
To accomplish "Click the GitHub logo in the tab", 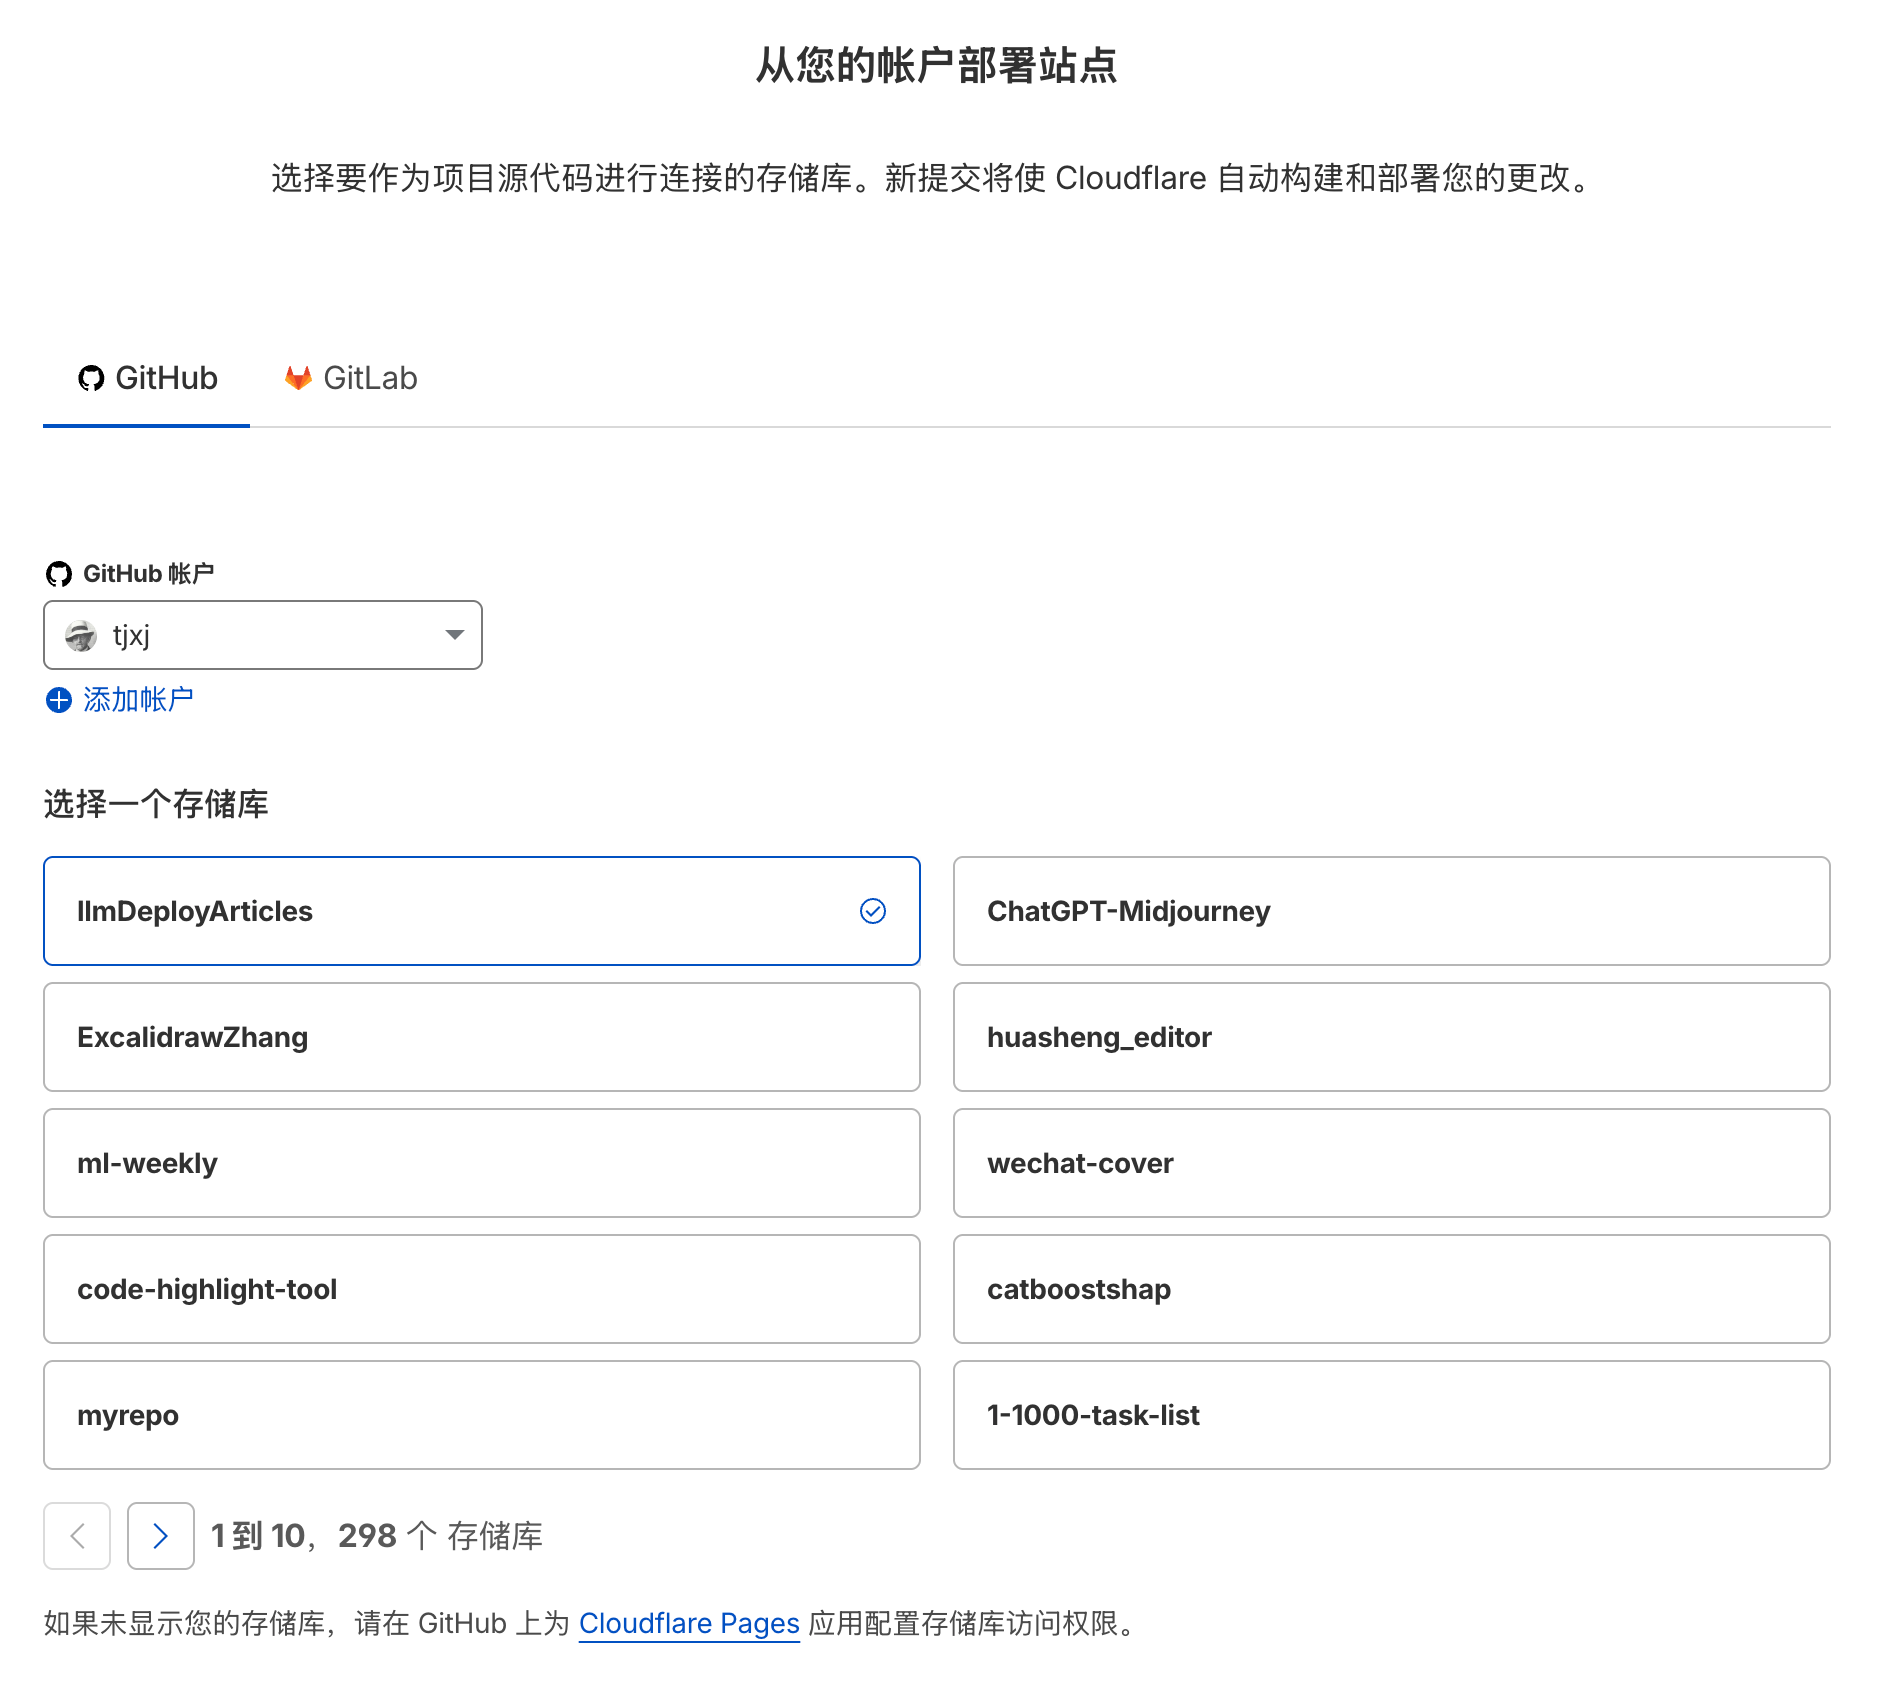I will click(91, 378).
